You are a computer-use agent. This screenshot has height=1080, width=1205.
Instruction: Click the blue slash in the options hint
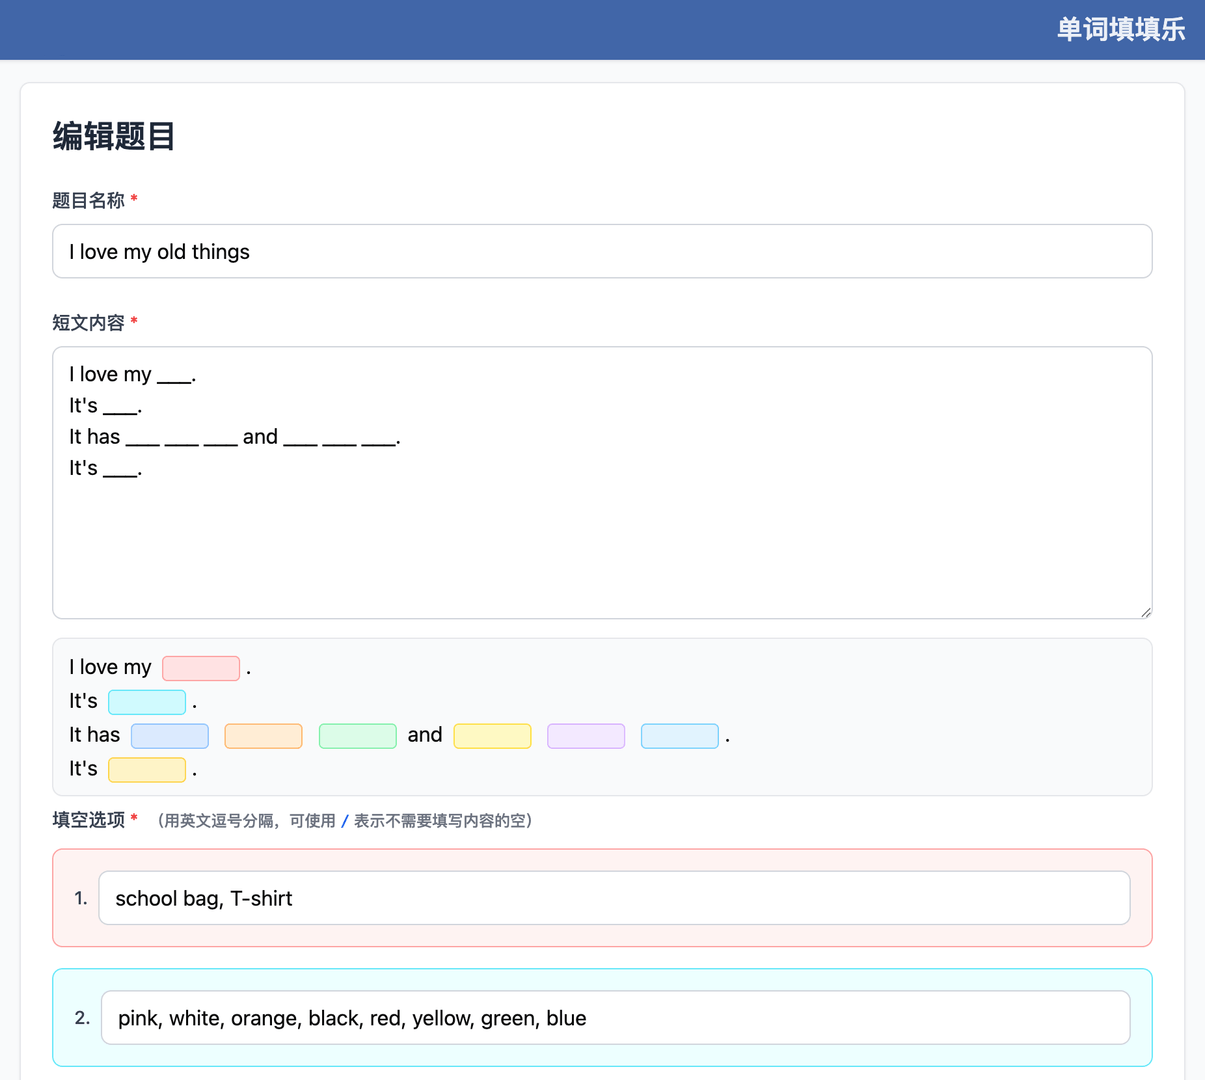click(x=345, y=821)
